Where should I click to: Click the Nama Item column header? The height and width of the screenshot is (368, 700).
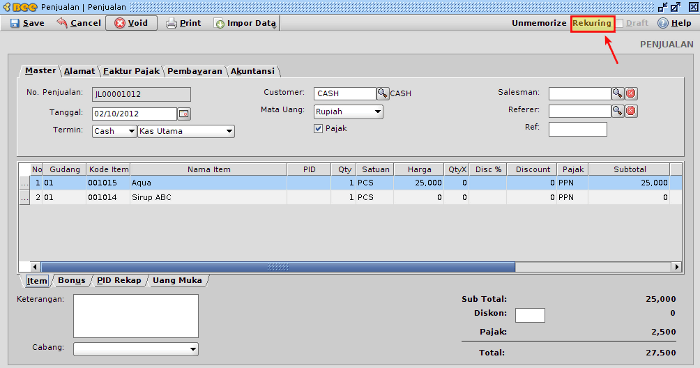[x=208, y=169]
